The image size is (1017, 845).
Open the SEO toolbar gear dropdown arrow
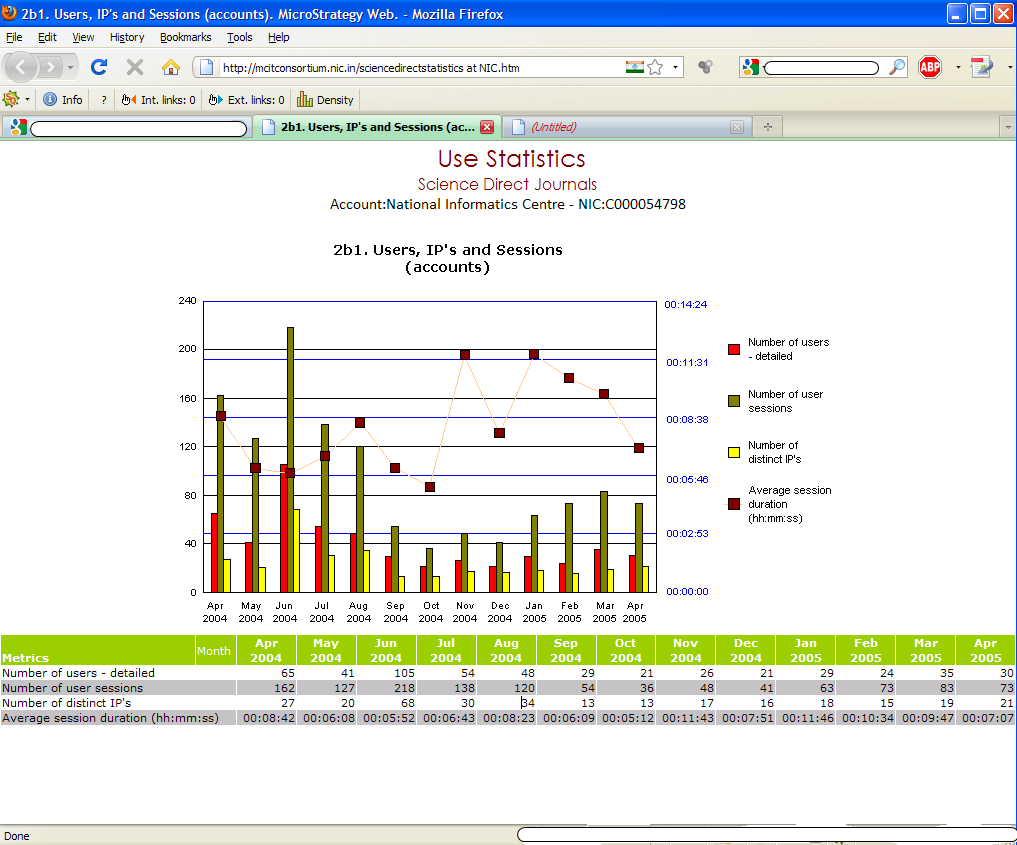pos(27,100)
